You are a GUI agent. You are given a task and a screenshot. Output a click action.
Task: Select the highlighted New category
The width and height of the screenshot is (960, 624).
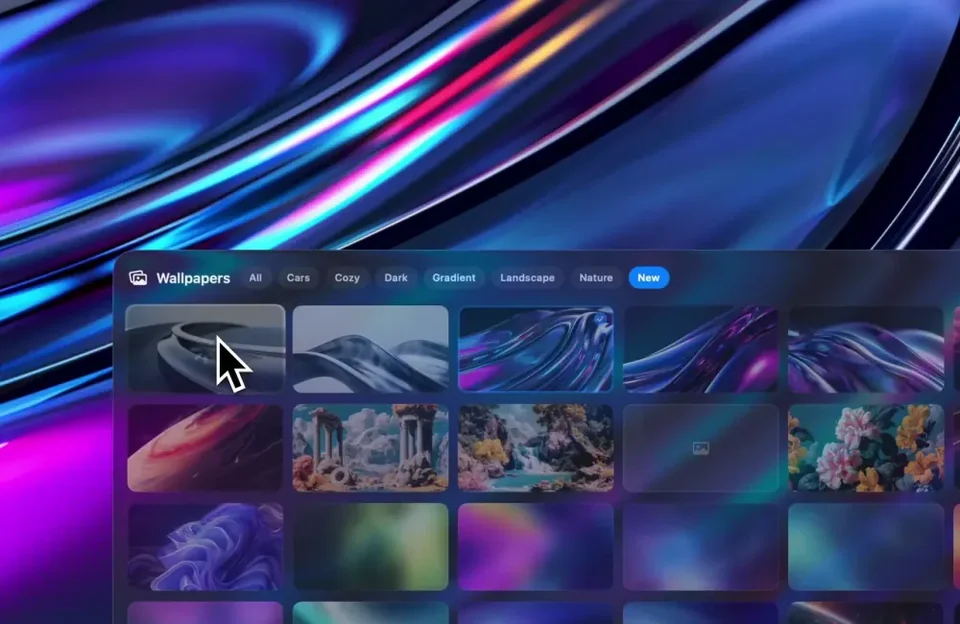pyautogui.click(x=649, y=278)
